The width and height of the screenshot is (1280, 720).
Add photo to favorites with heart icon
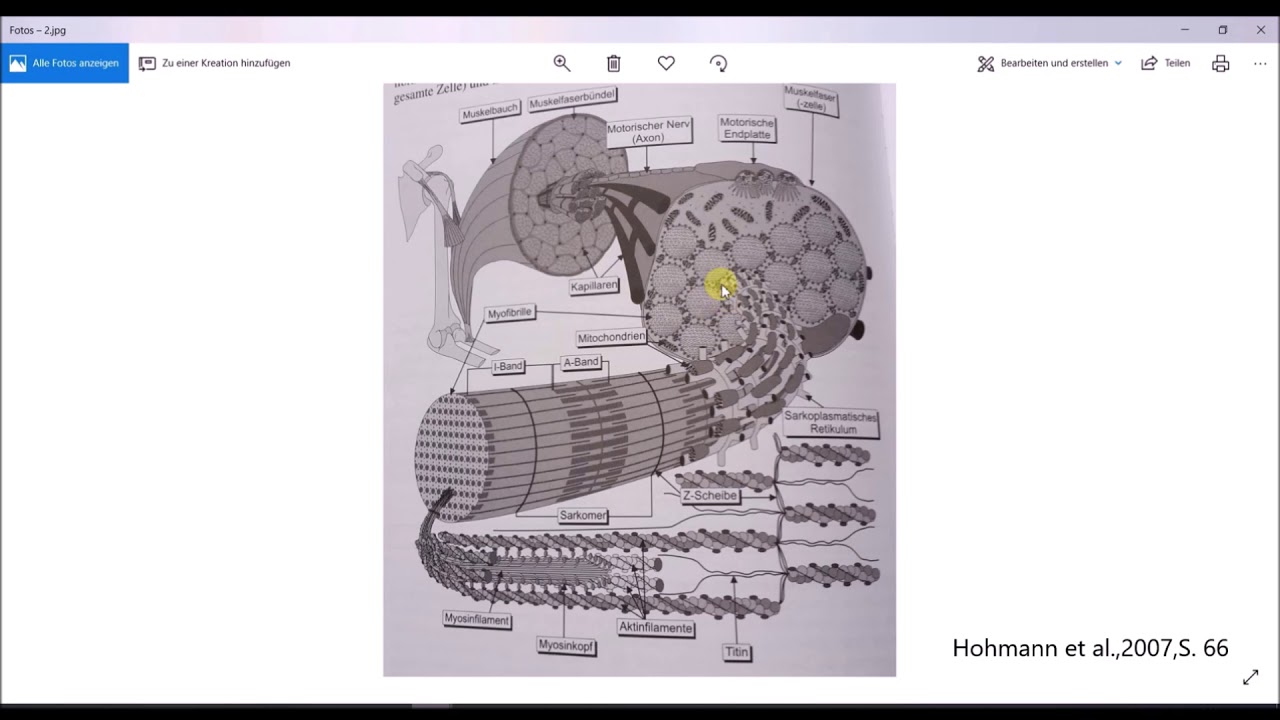[x=666, y=63]
